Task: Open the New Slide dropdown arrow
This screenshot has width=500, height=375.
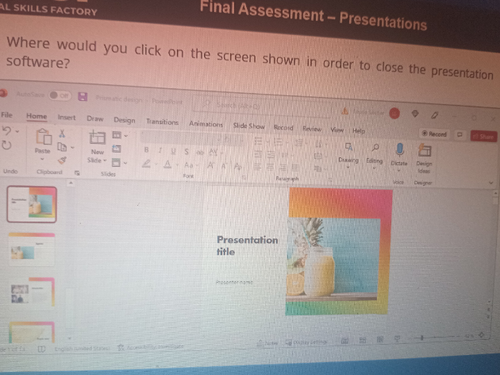Action: [105, 161]
